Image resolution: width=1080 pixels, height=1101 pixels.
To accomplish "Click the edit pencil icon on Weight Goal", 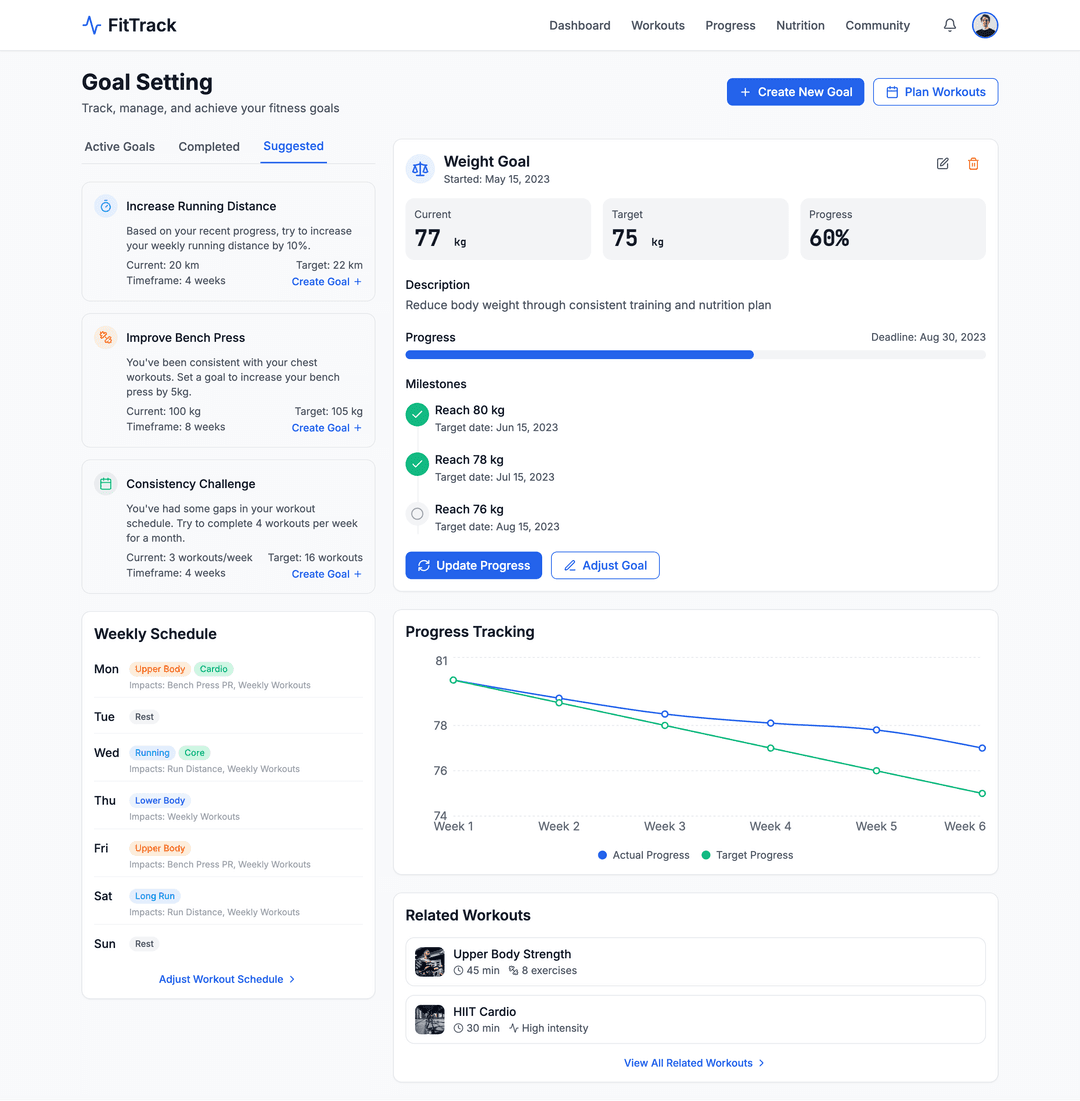I will click(942, 164).
